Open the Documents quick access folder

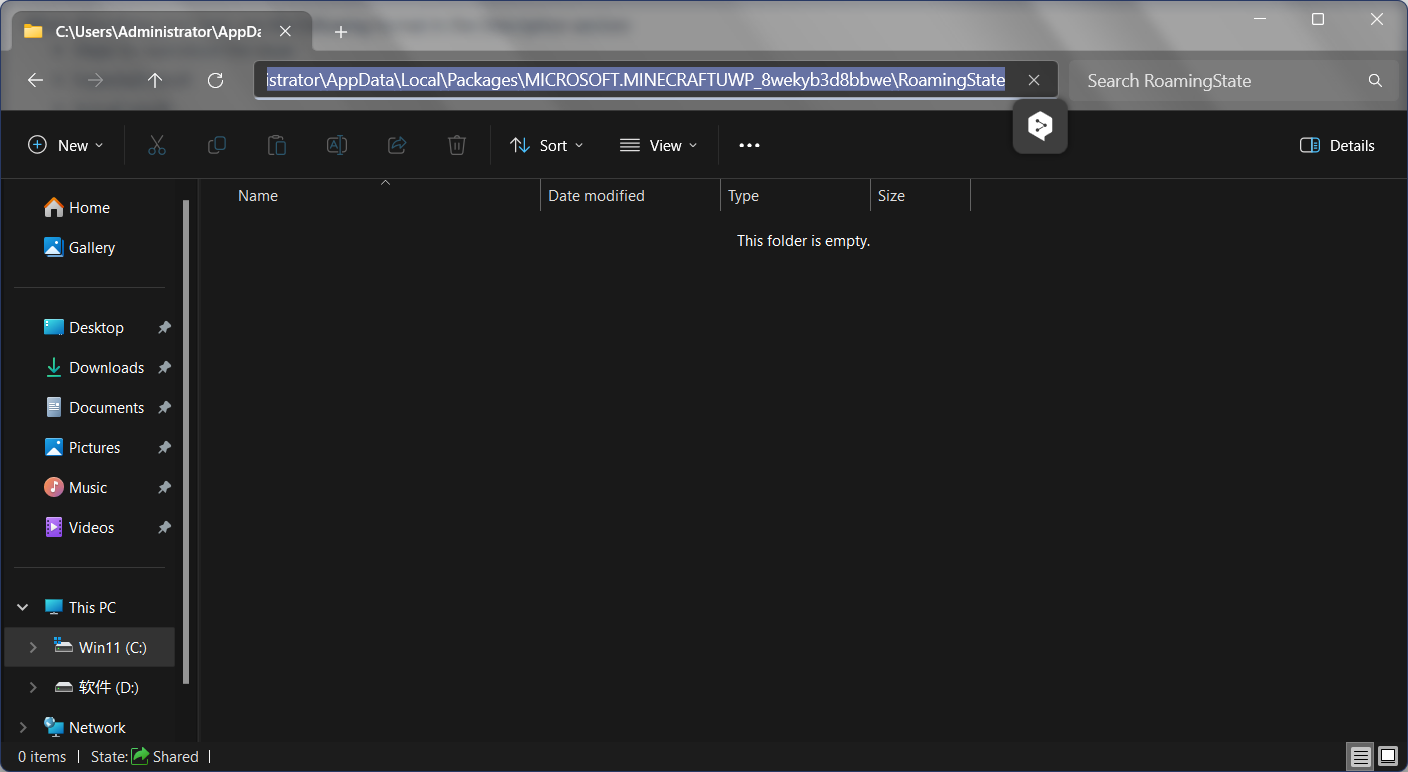[x=95, y=407]
